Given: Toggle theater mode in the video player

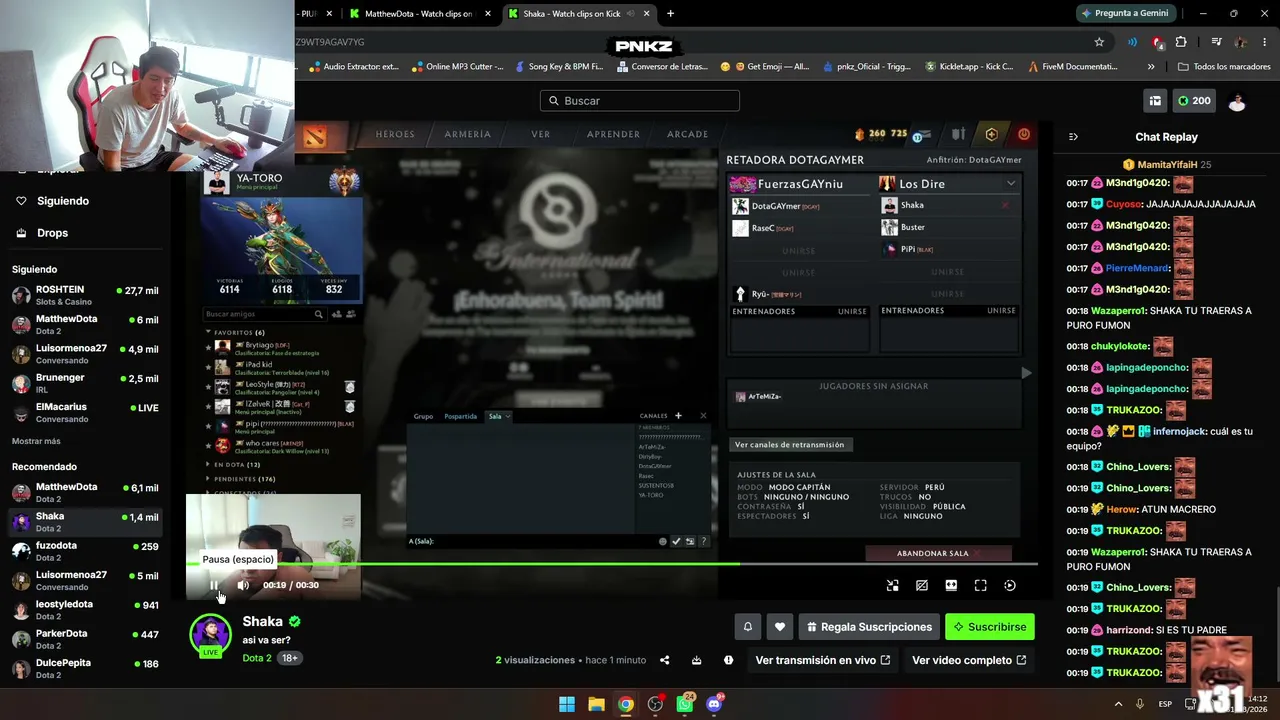Looking at the screenshot, I should click(x=951, y=586).
